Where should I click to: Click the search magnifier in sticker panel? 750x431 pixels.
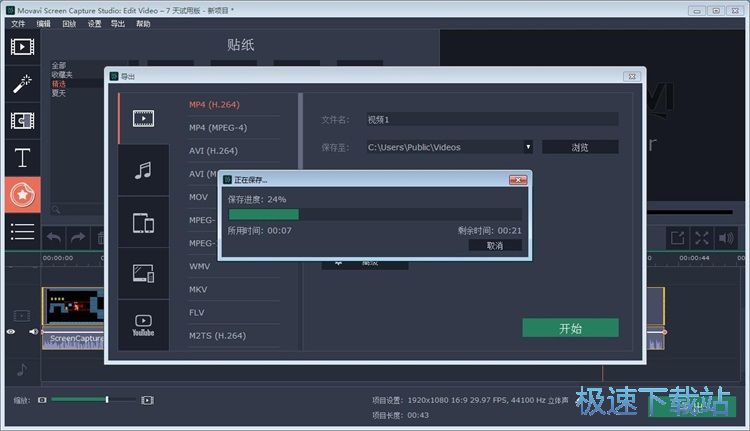[56, 210]
